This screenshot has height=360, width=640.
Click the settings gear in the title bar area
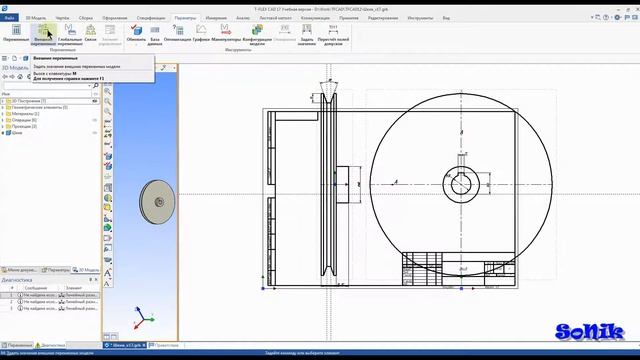coord(617,18)
